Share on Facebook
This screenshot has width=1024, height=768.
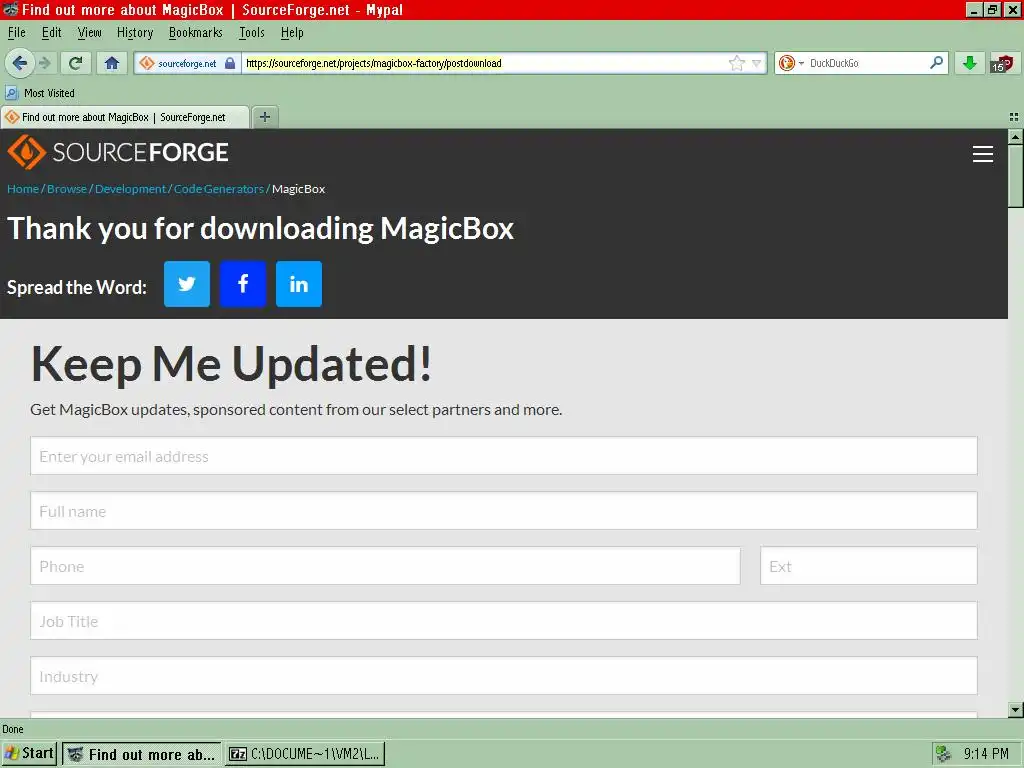(x=243, y=284)
